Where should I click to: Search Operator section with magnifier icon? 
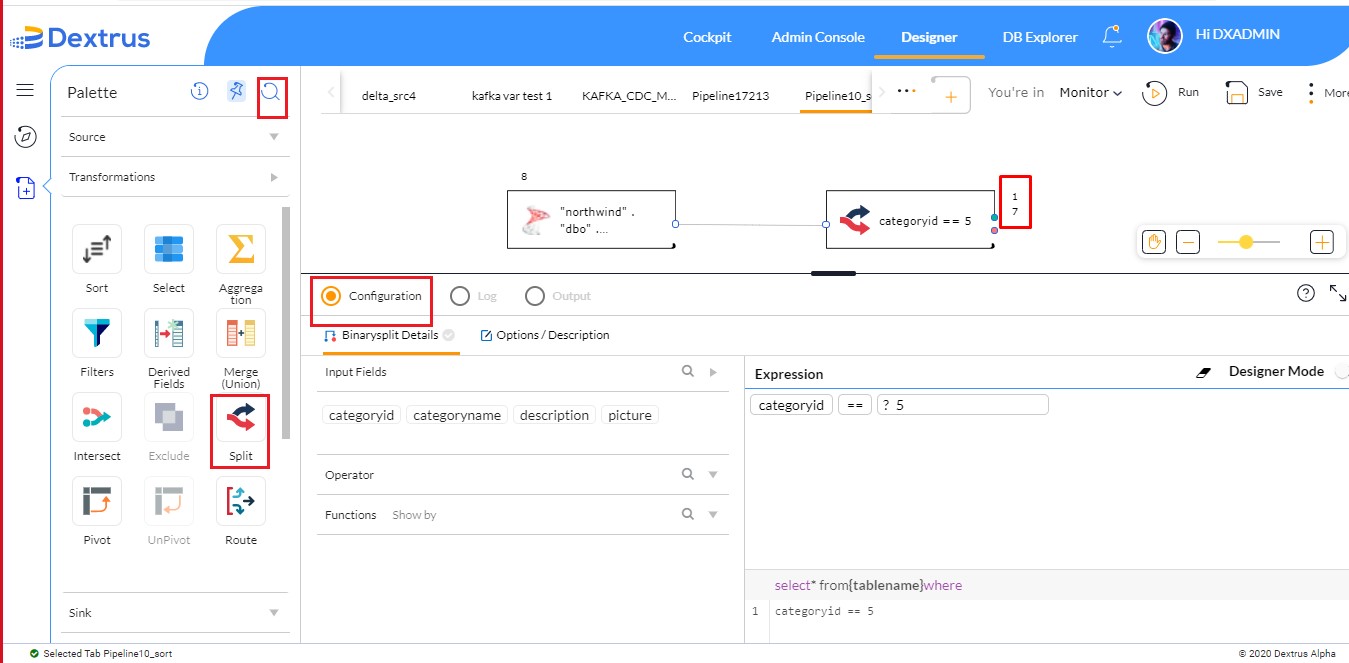point(687,474)
